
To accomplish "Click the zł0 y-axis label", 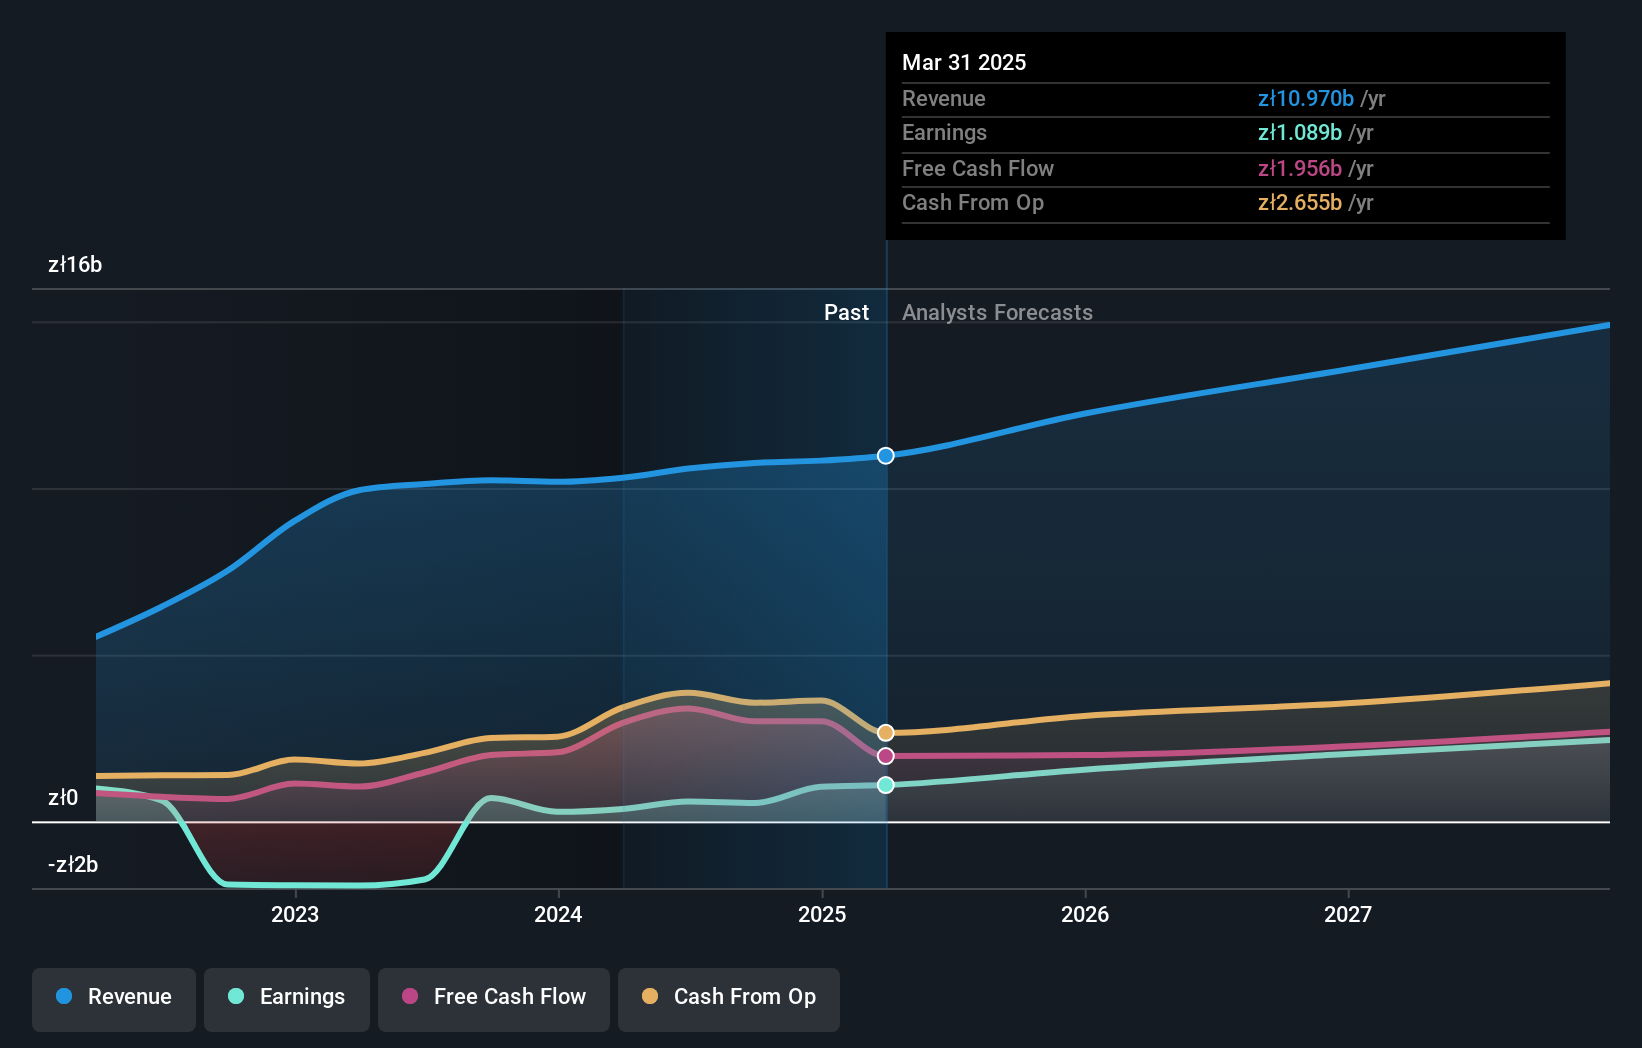I will point(63,798).
